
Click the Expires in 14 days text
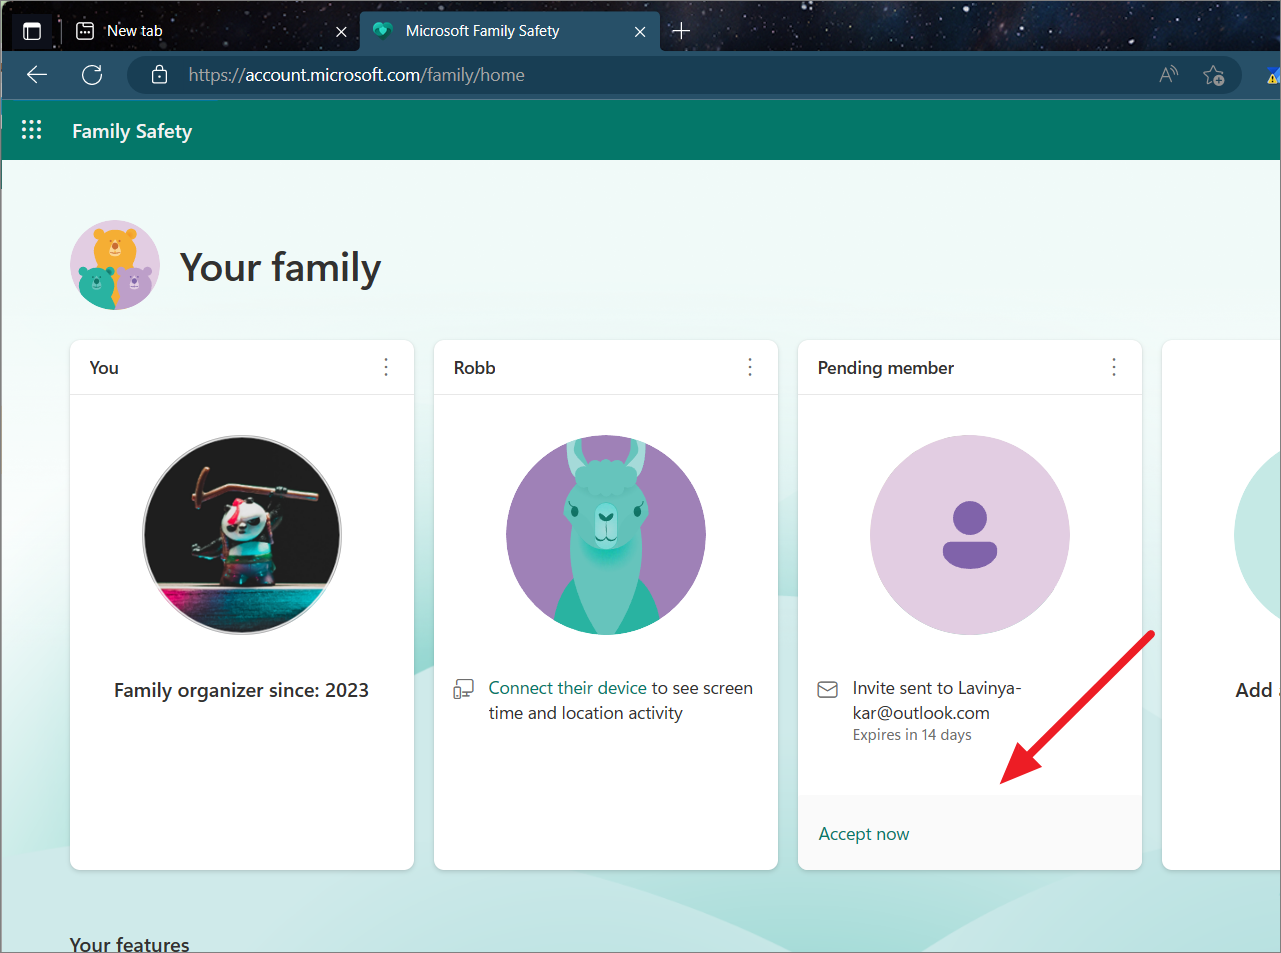click(x=912, y=735)
